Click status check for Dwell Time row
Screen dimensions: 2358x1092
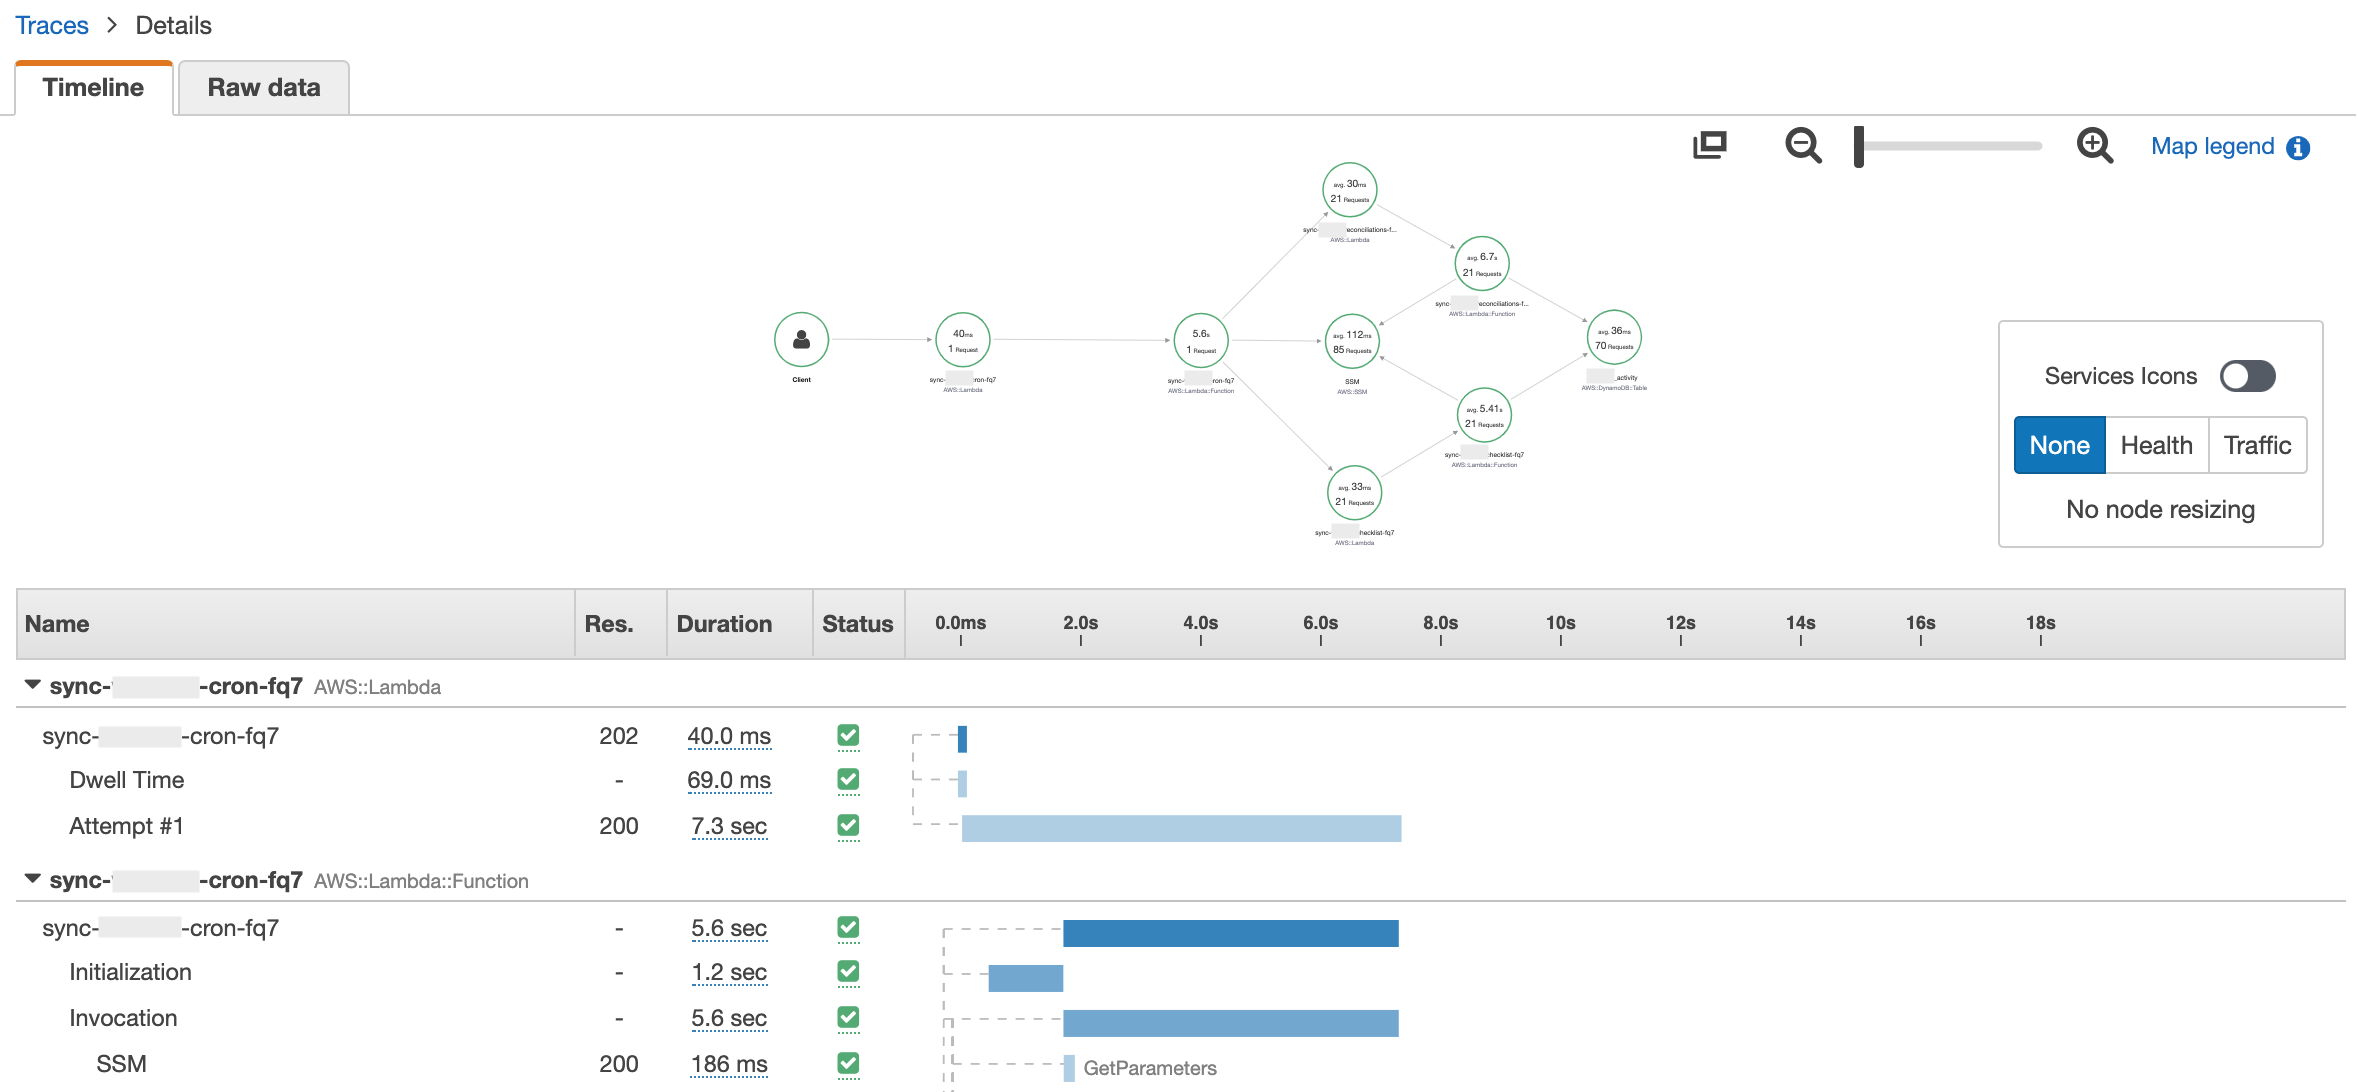[x=848, y=780]
